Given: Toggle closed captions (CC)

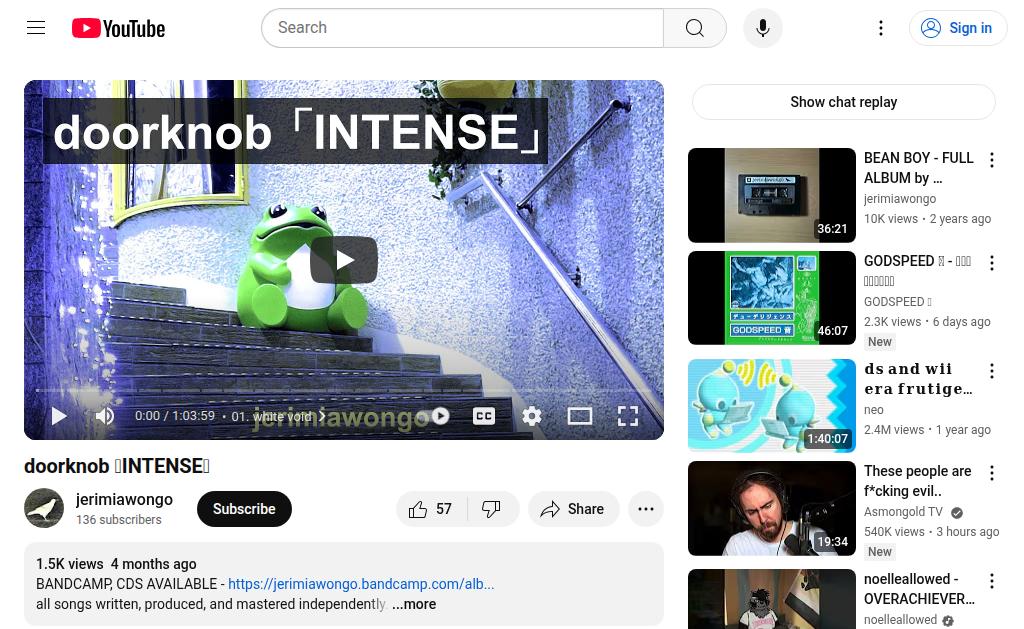Looking at the screenshot, I should pos(484,416).
